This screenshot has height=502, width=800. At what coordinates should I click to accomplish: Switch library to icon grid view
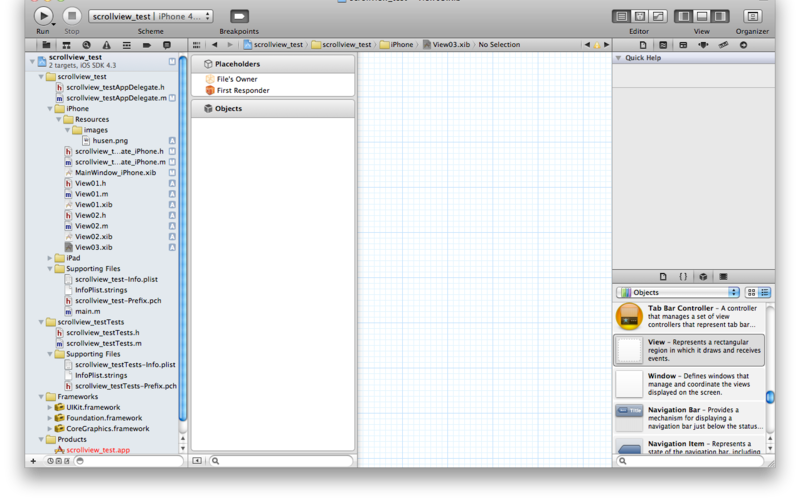coord(752,292)
